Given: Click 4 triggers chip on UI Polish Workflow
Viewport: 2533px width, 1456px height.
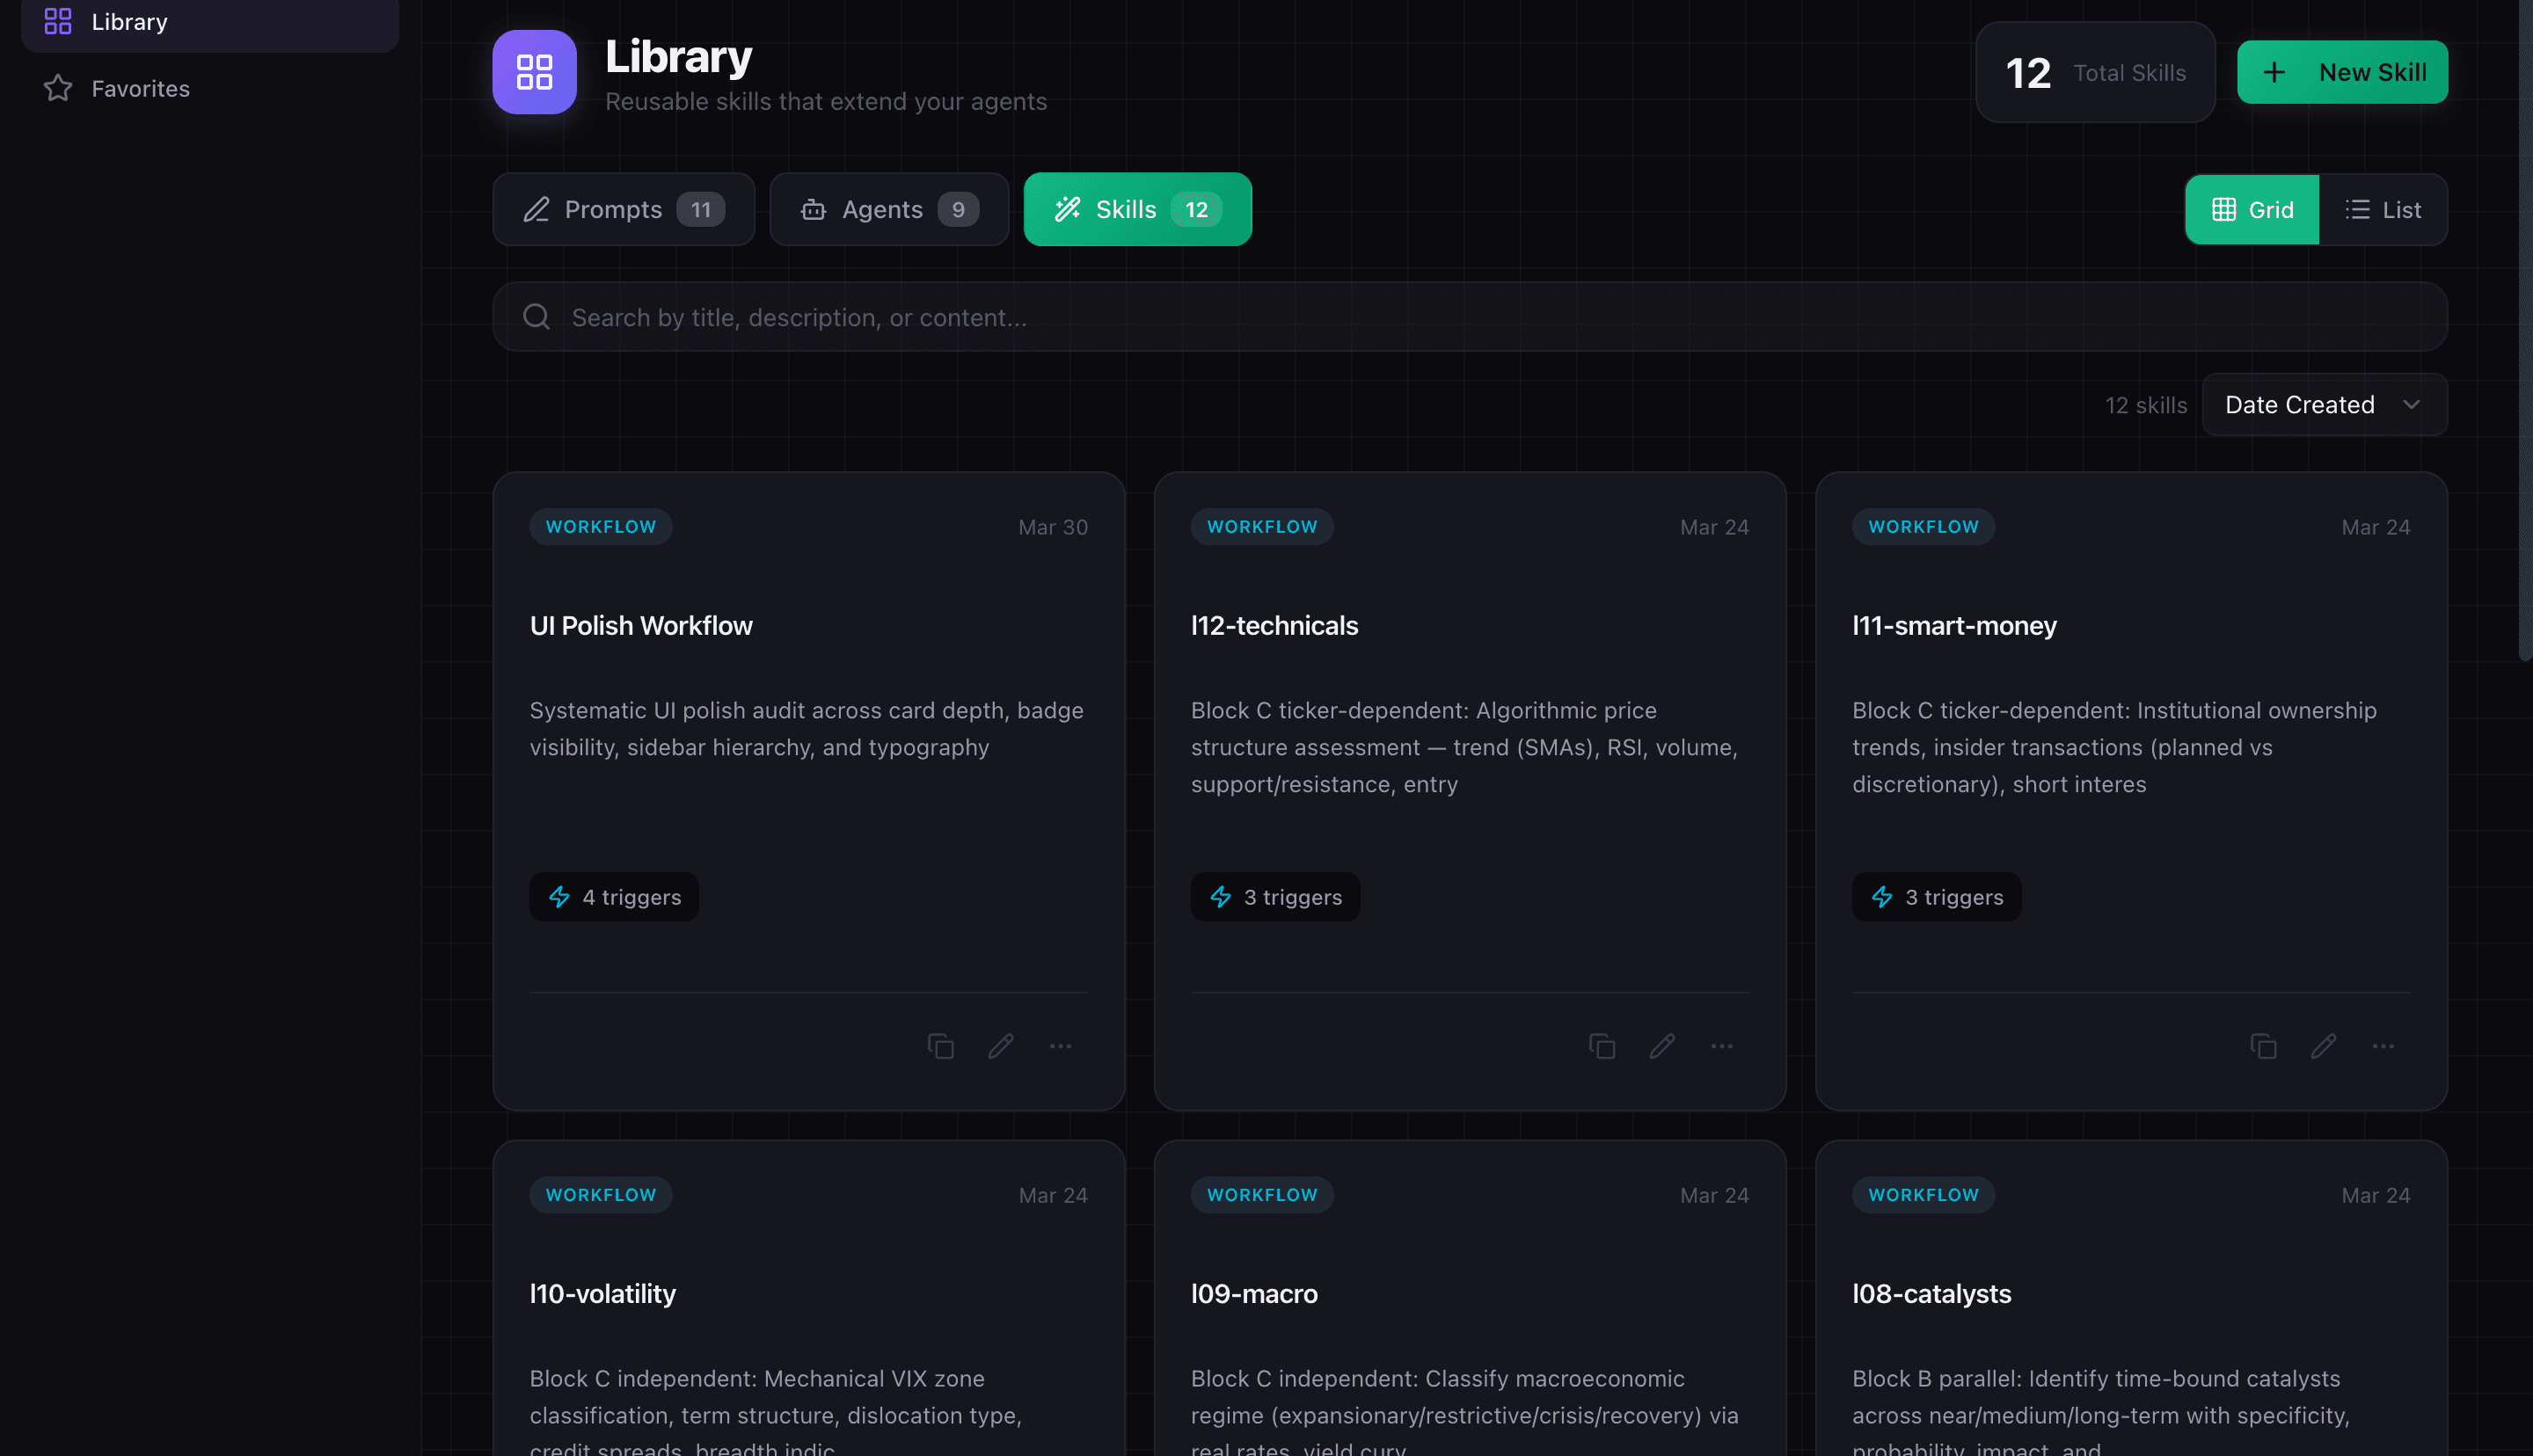Looking at the screenshot, I should coord(614,897).
